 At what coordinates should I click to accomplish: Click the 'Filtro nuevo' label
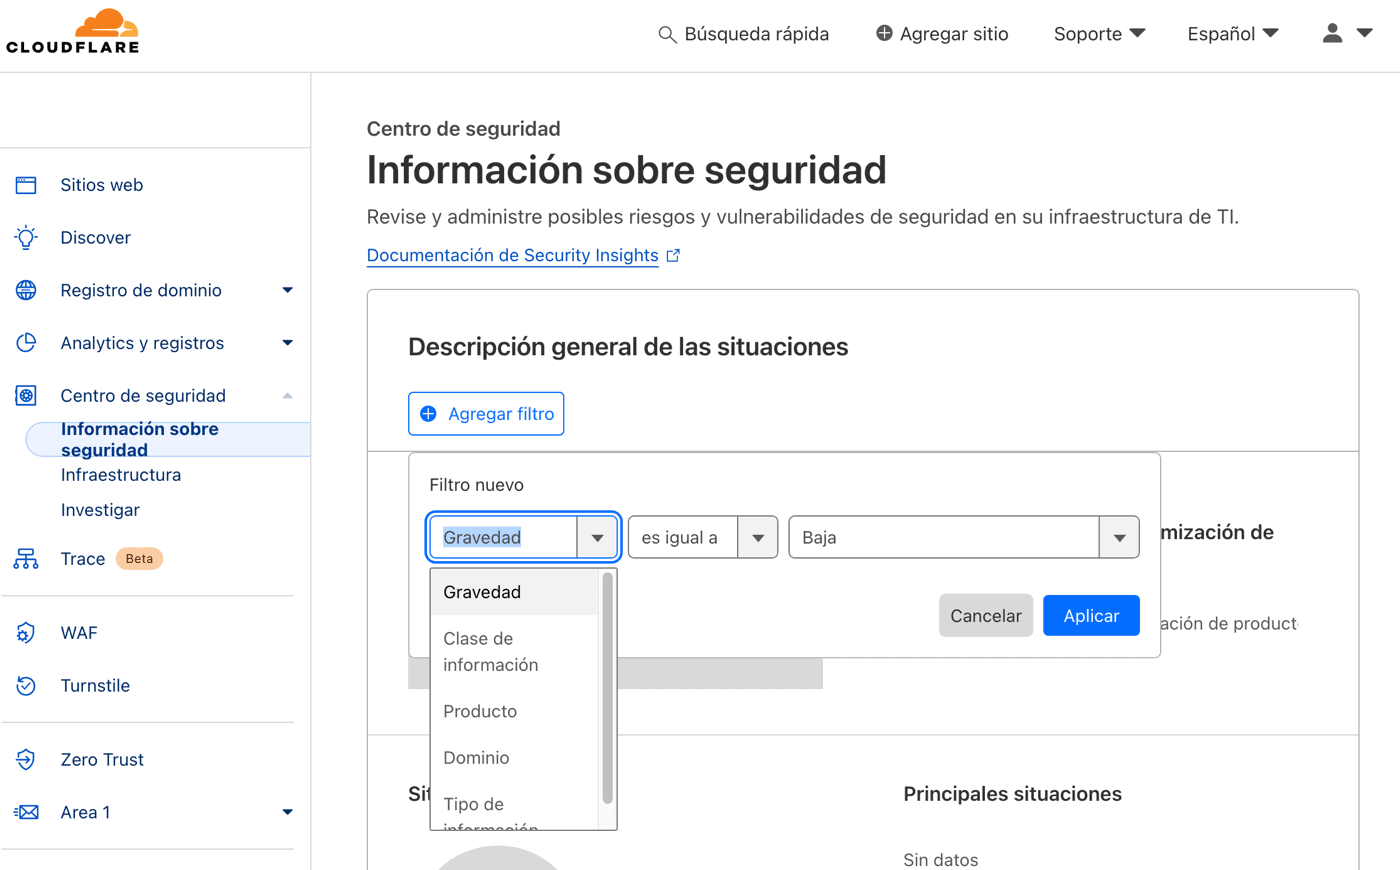[x=477, y=485]
